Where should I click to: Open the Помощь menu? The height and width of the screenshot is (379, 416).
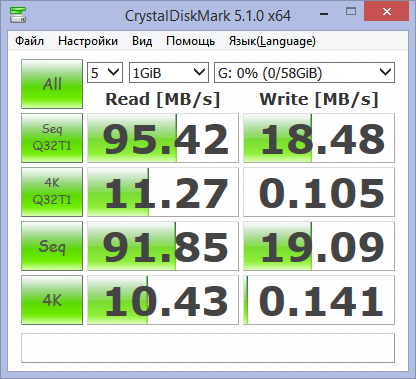click(x=190, y=41)
